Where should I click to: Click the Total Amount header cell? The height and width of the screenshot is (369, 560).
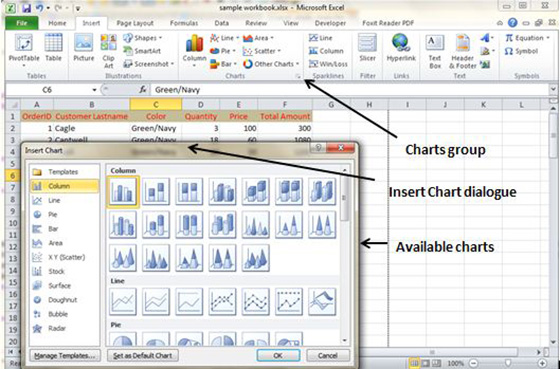point(285,116)
